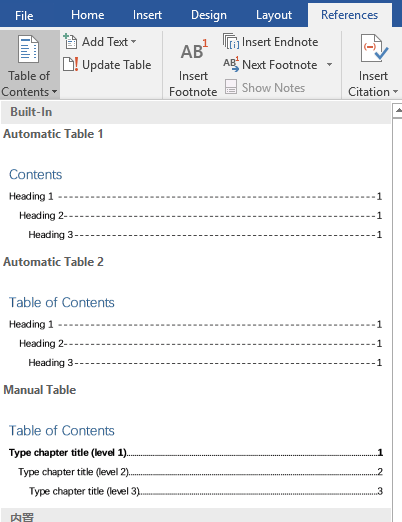Expand the Table of Contents dropdown arrow
The image size is (402, 522).
click(54, 92)
